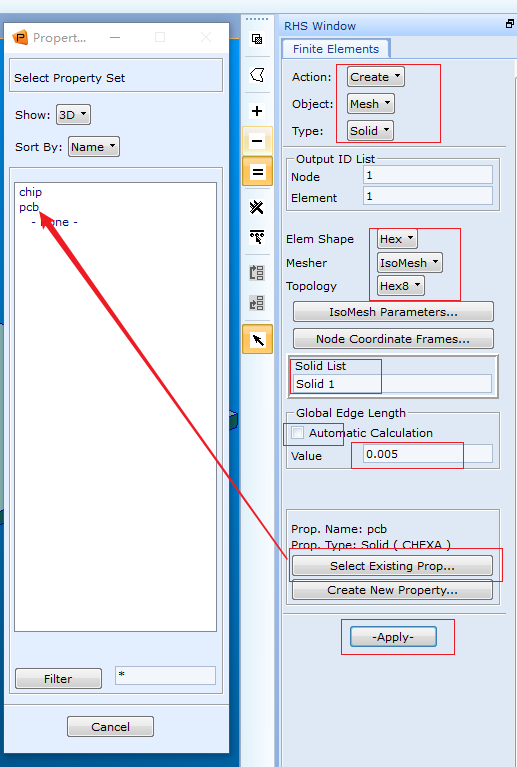The image size is (517, 767).
Task: Click the Node ID input field
Action: click(428, 175)
